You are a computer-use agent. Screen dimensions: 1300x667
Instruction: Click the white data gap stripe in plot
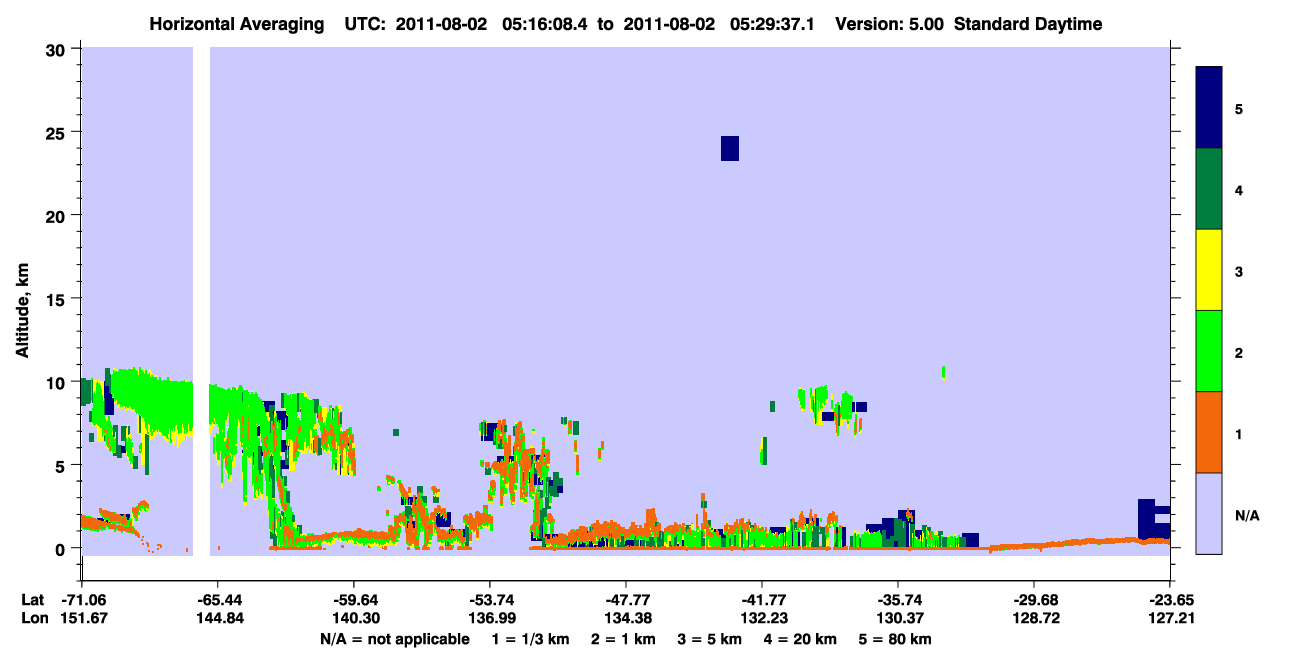coord(202,300)
